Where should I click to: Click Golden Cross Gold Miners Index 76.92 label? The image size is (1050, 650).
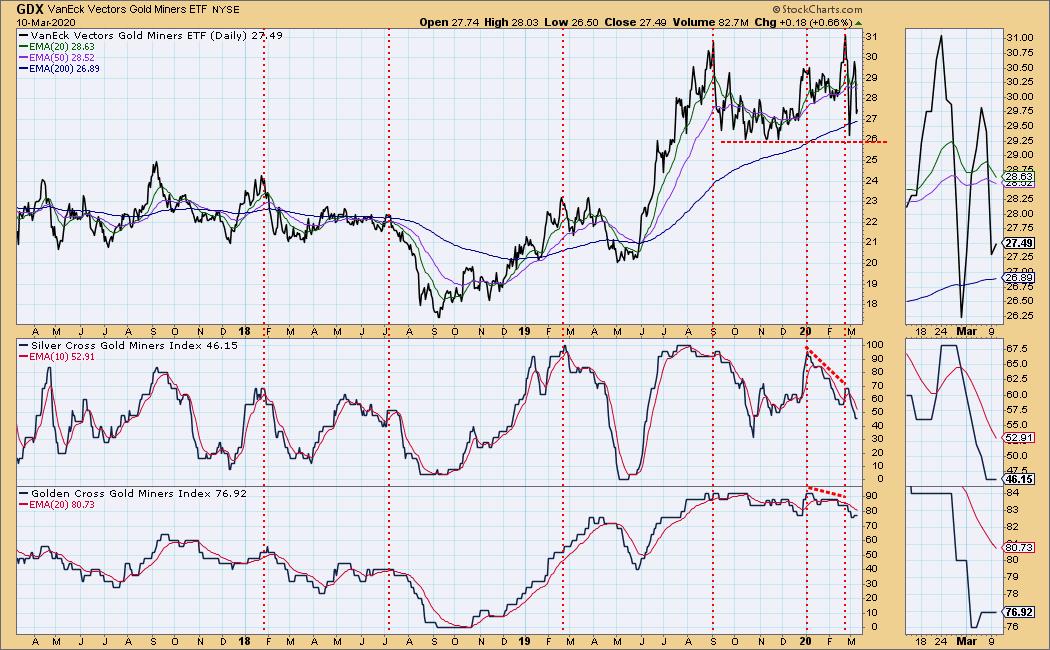point(139,493)
